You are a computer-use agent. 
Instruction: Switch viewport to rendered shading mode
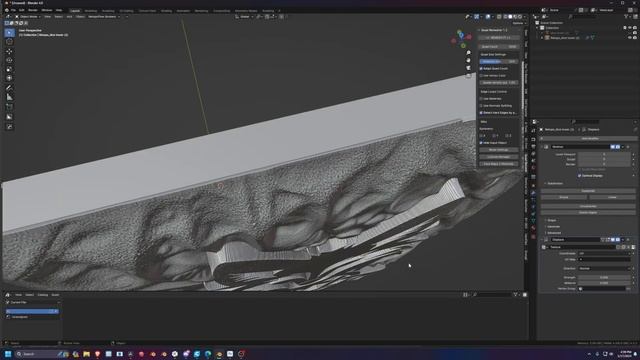click(520, 17)
